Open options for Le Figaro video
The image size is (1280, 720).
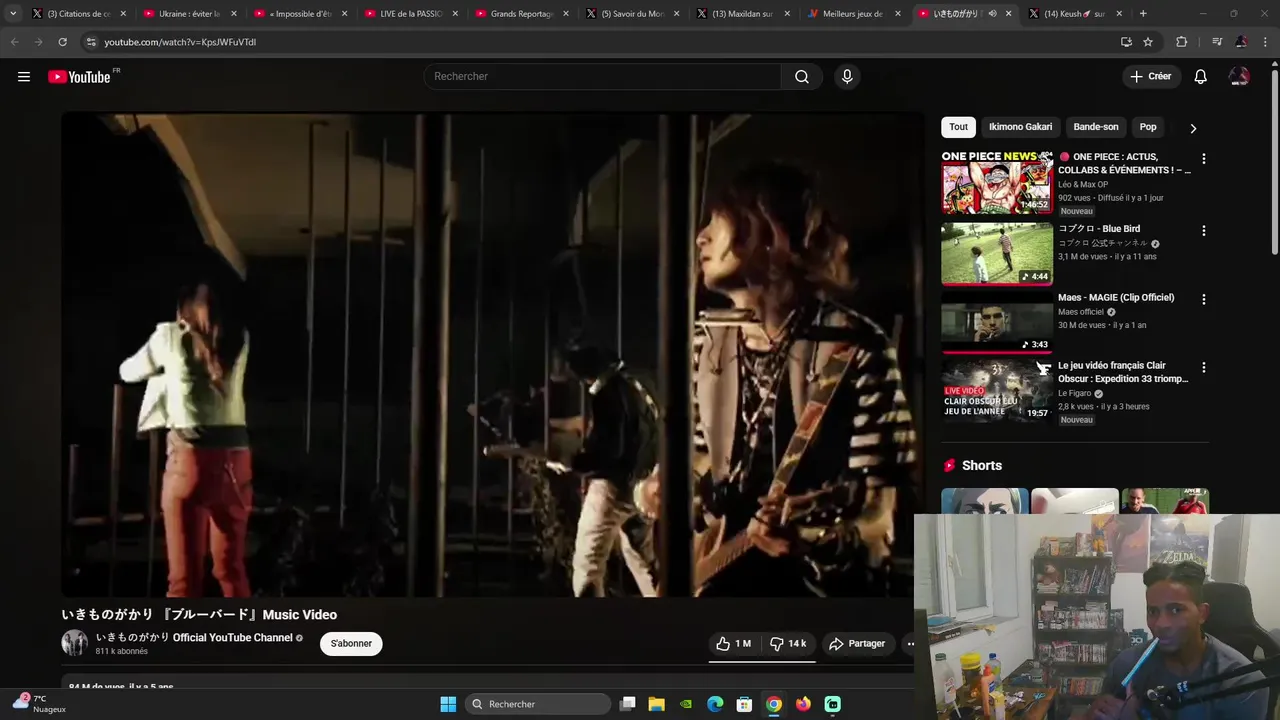(x=1203, y=367)
